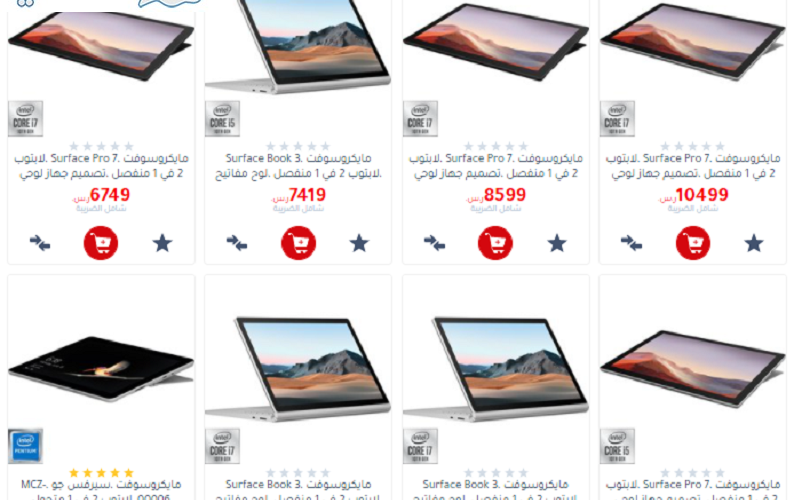View the bottom-row Core i5 Surface Pro 7 image
Screen dimensions: 794x500
point(693,369)
